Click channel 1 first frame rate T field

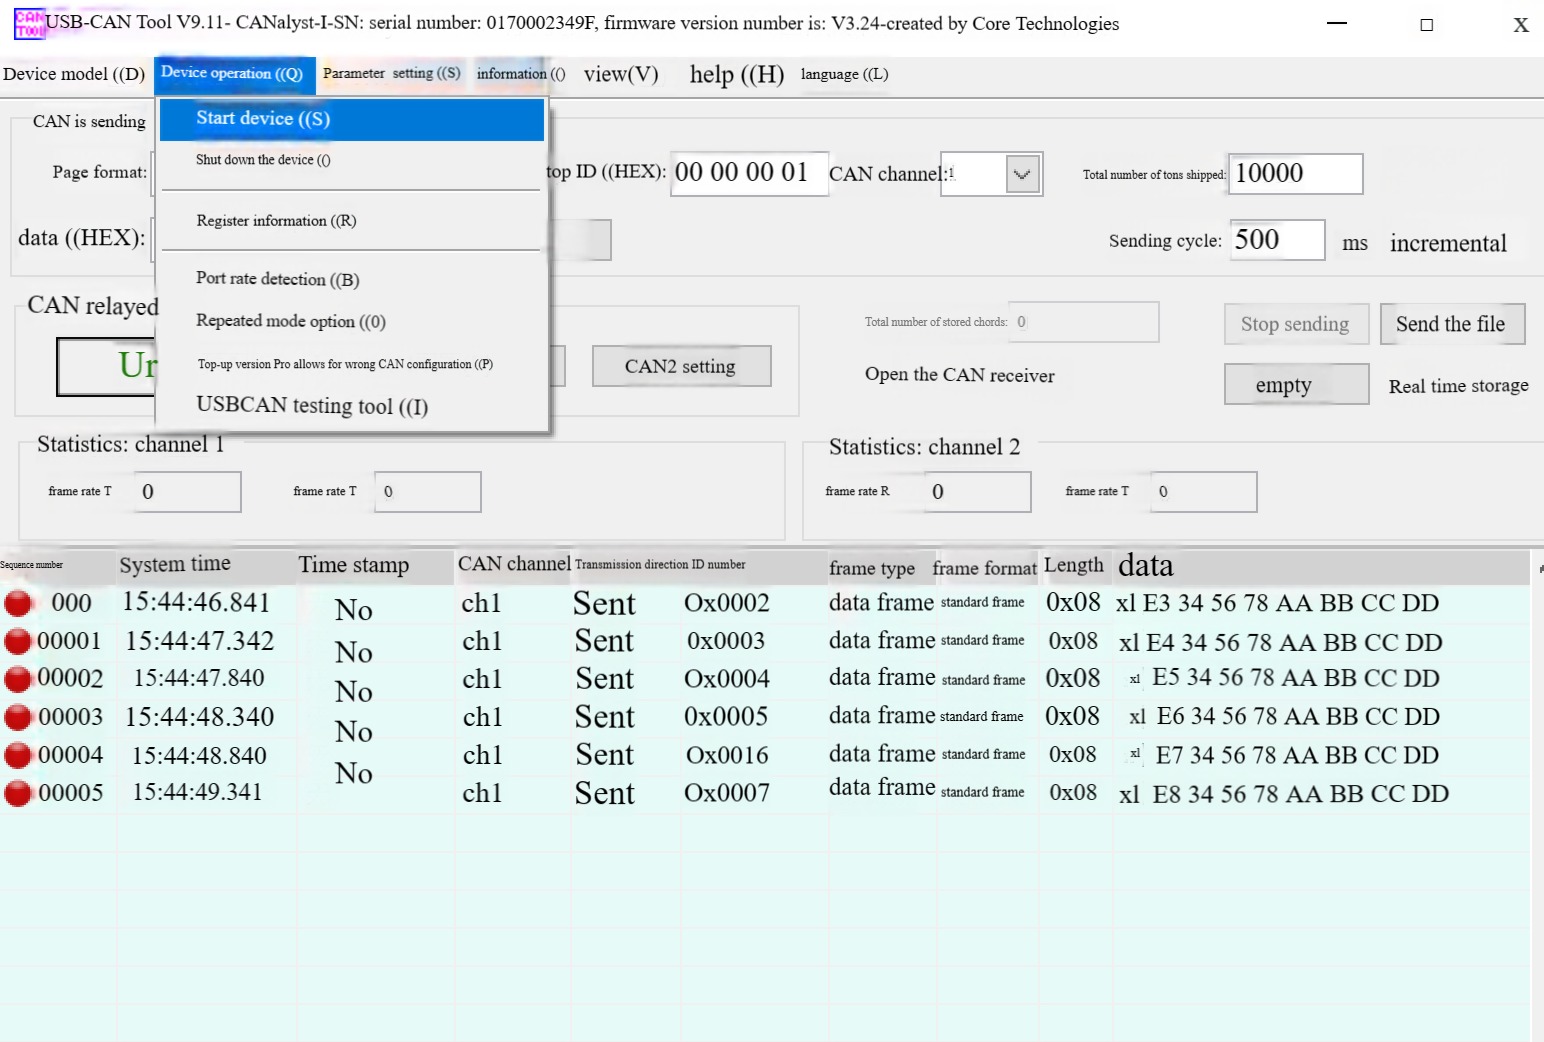(x=187, y=492)
